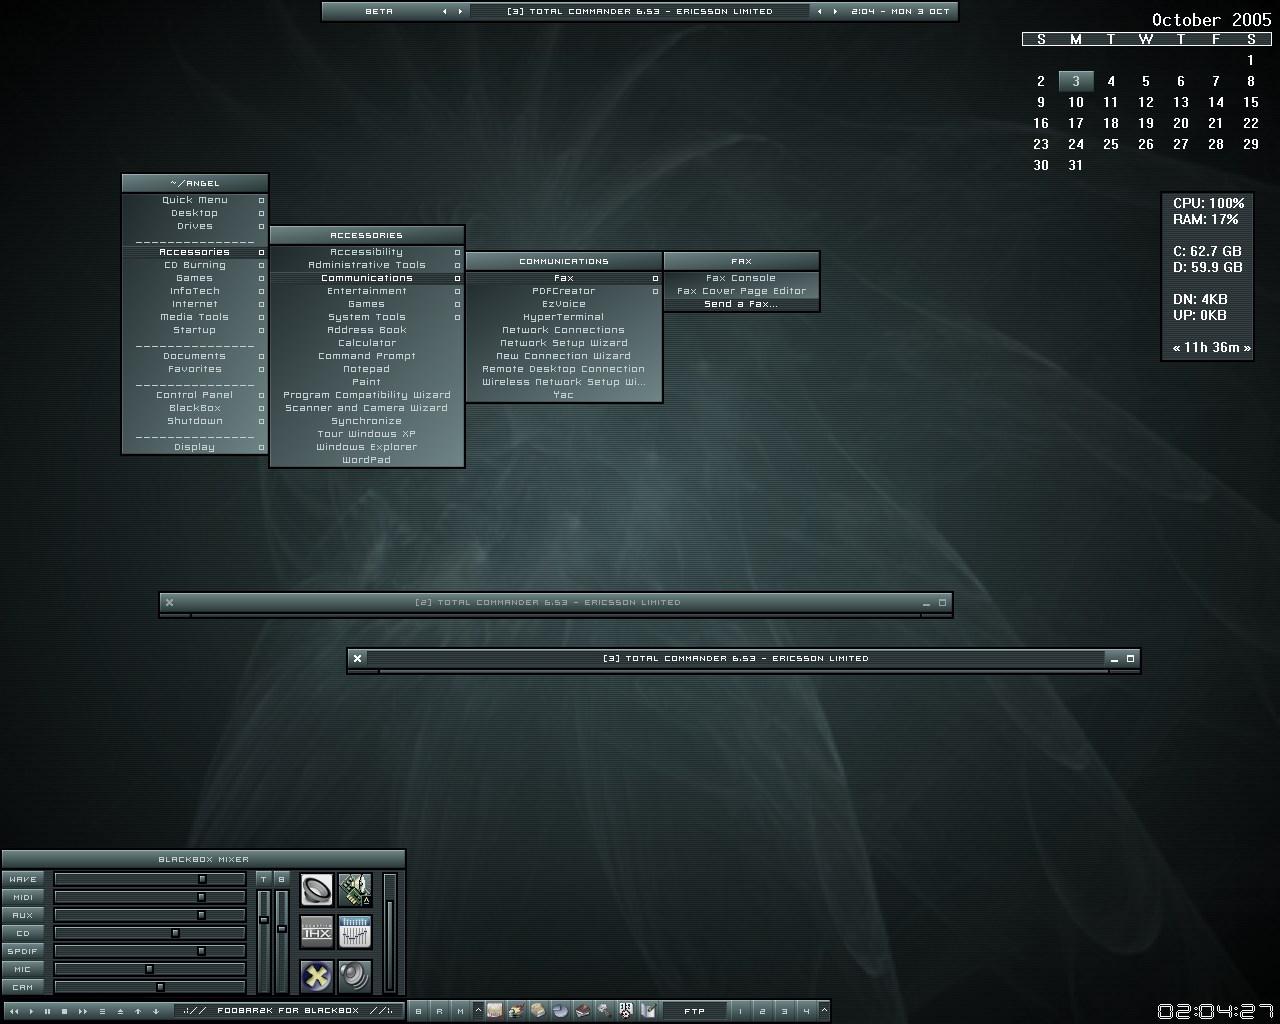Click the yellow X mute icon
1280x1024 pixels.
point(317,976)
